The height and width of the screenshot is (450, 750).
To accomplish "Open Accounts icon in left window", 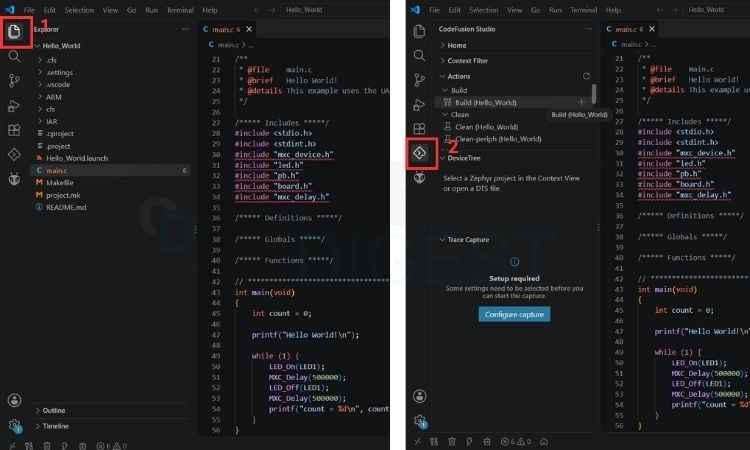I will [14, 400].
